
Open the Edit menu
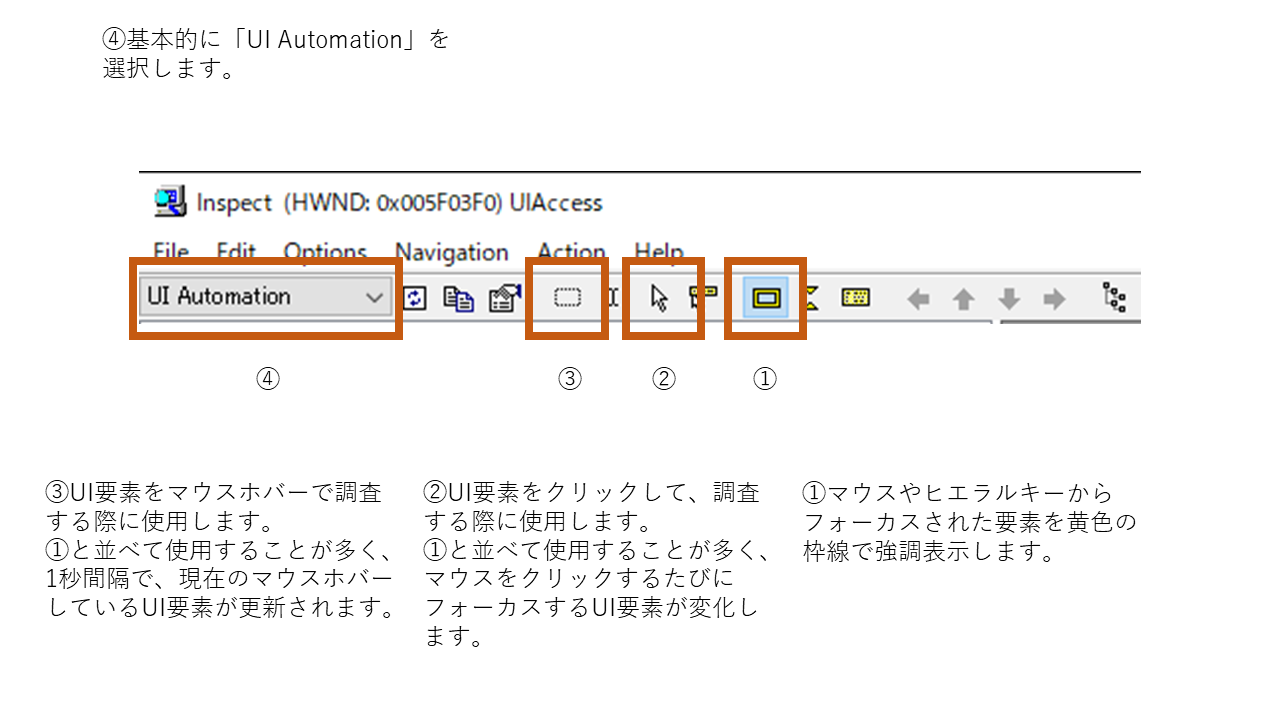pos(237,251)
